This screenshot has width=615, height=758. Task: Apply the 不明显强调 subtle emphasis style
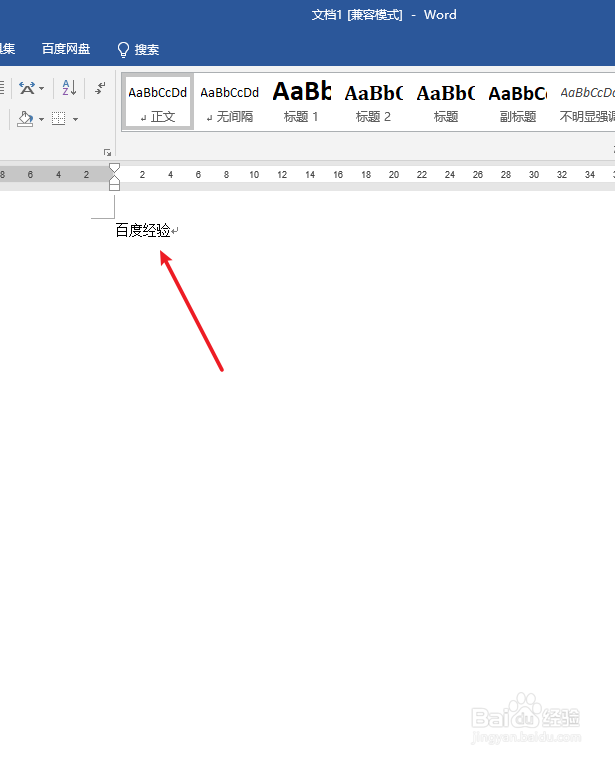(586, 102)
